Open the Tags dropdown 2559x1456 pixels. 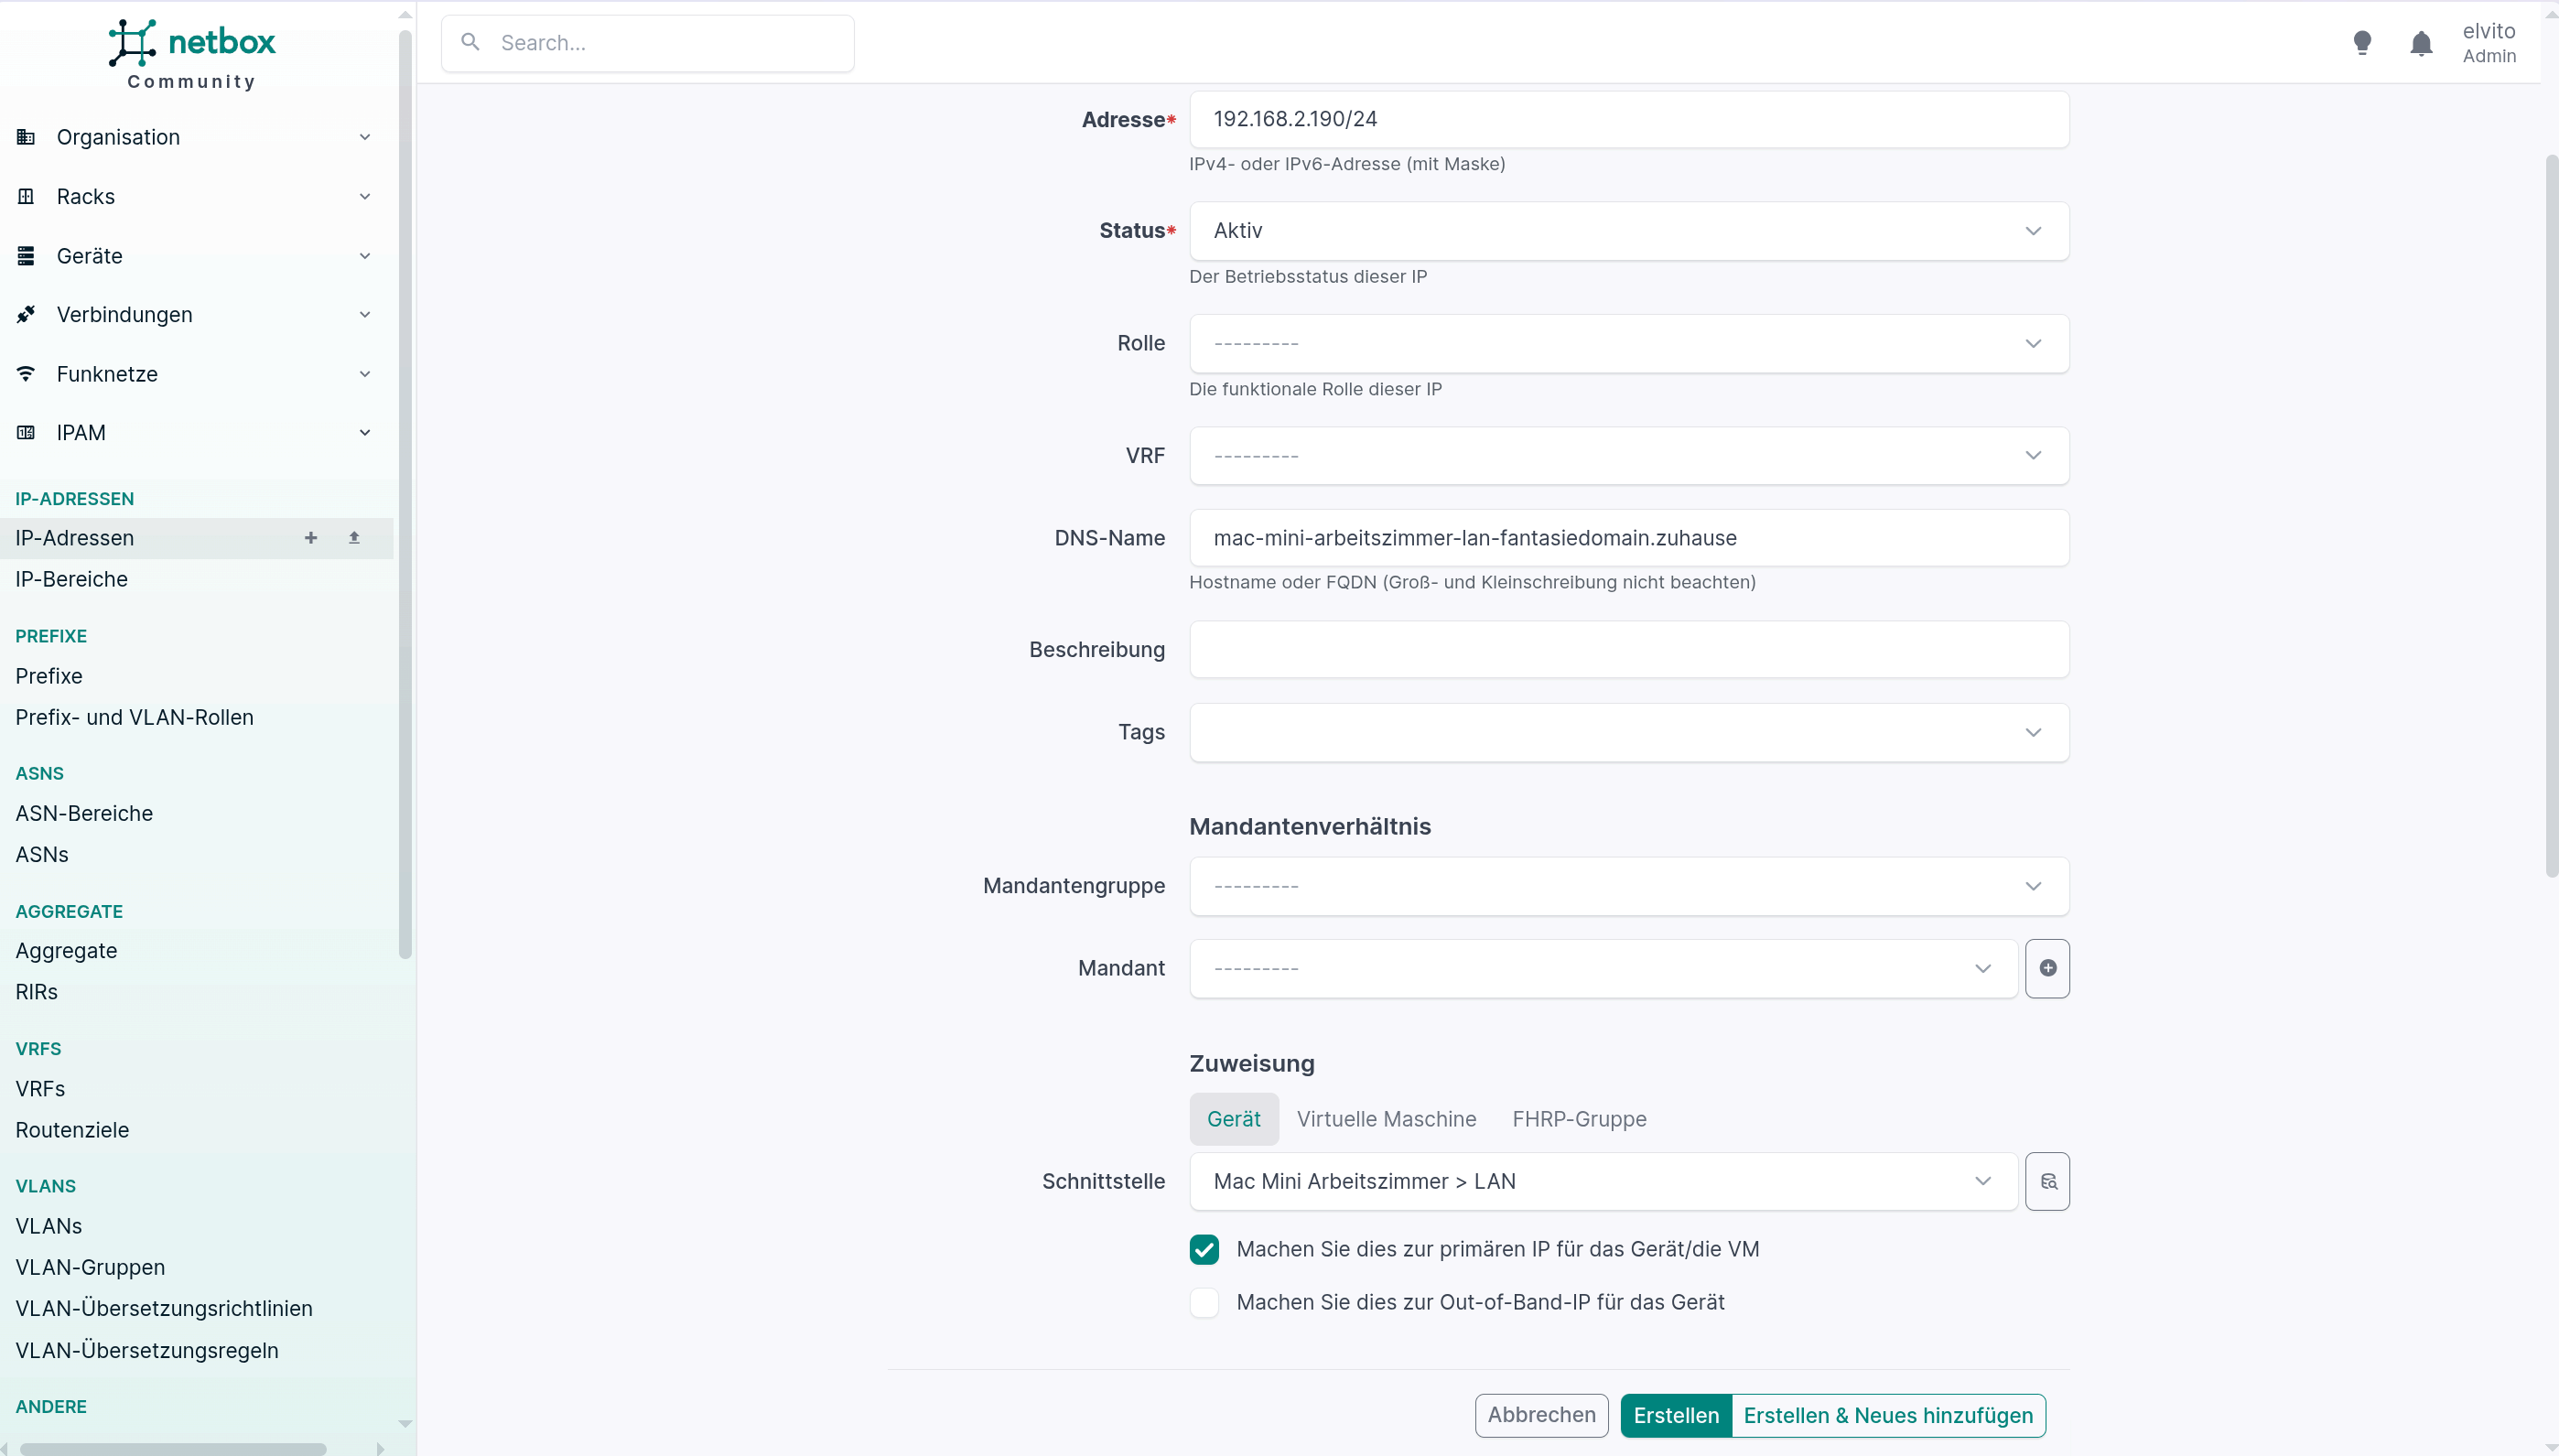pos(1629,732)
